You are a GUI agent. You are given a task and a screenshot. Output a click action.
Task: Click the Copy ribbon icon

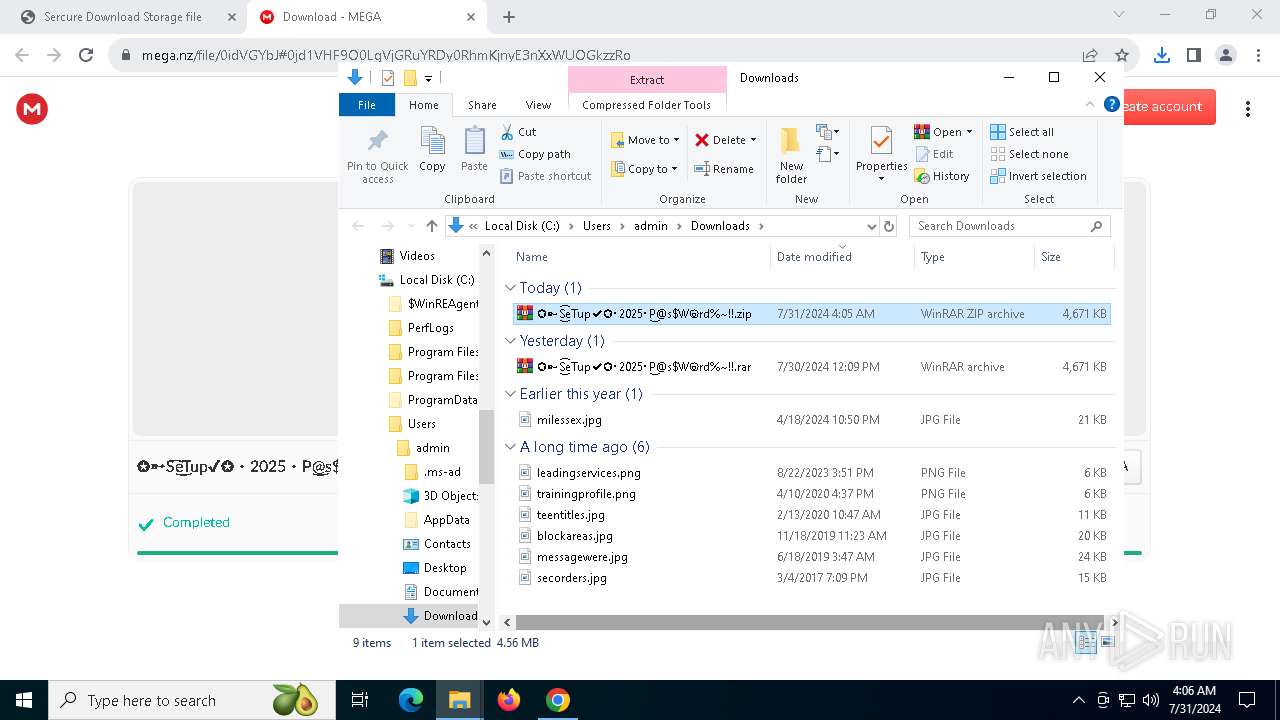(432, 150)
